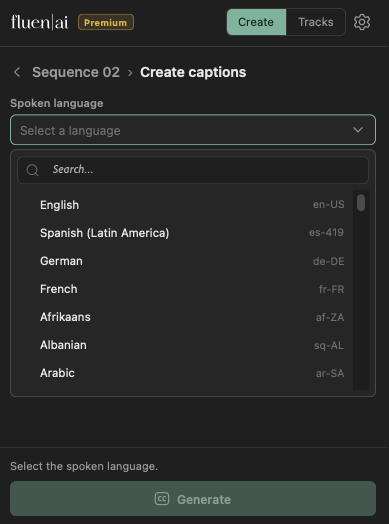This screenshot has height=524, width=389.
Task: Click the en-US language code
Action: (x=329, y=204)
